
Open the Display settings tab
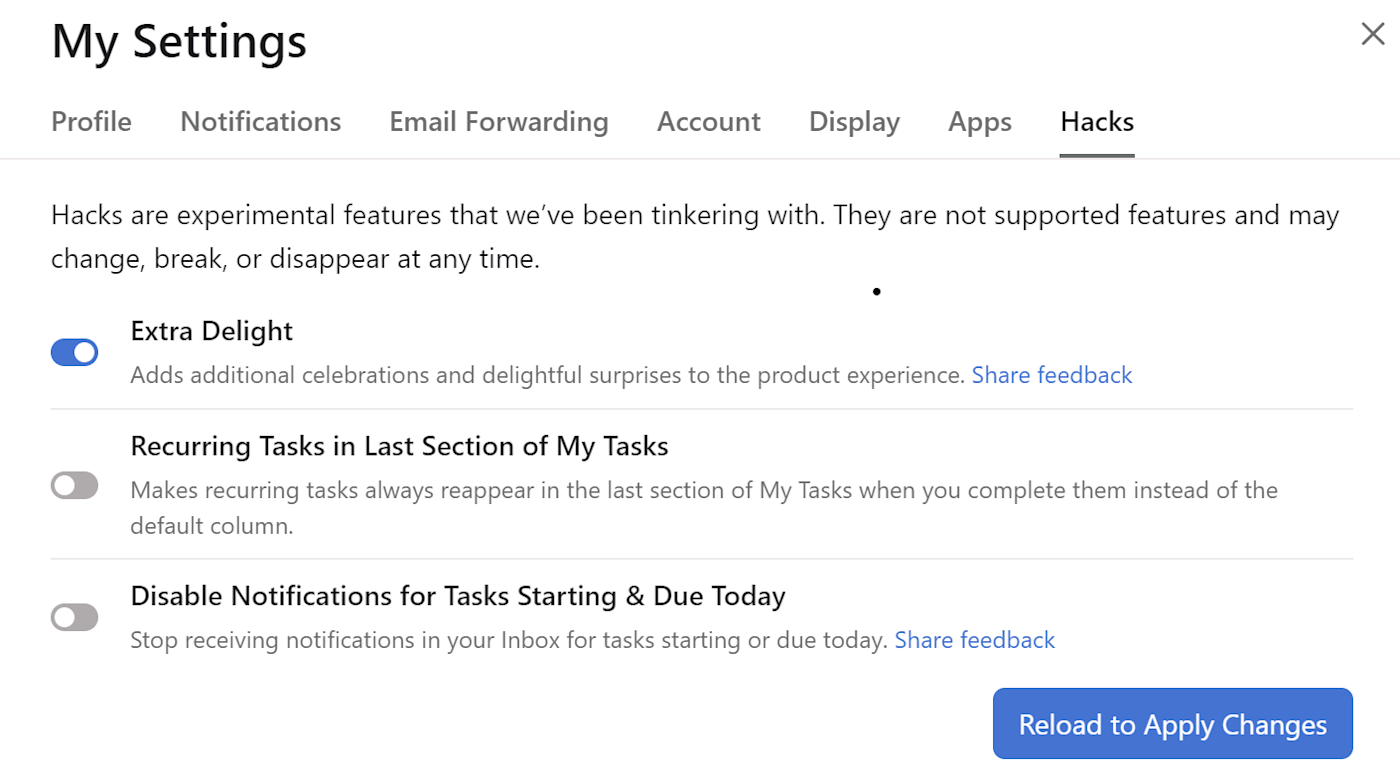coord(854,122)
